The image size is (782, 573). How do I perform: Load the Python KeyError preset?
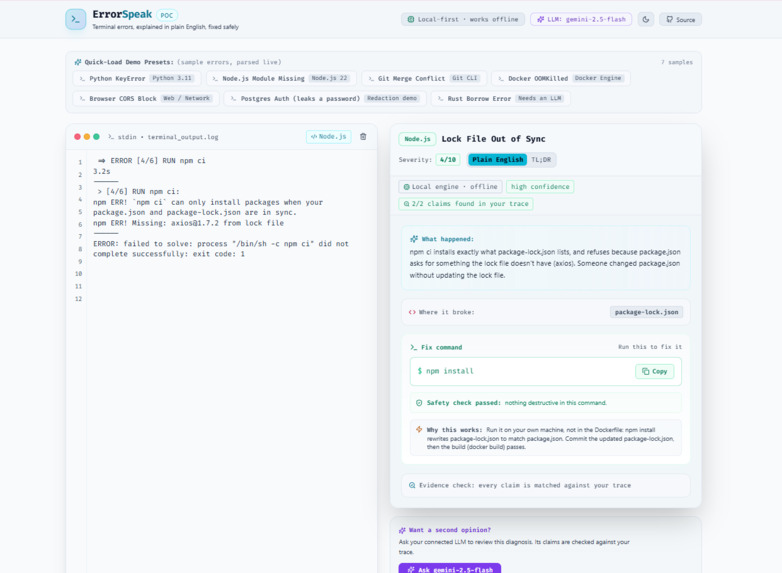[x=137, y=78]
